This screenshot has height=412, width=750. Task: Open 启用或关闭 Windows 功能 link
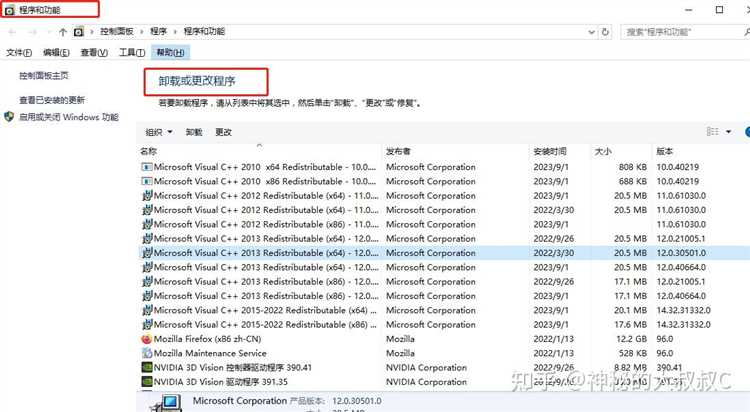pos(68,117)
